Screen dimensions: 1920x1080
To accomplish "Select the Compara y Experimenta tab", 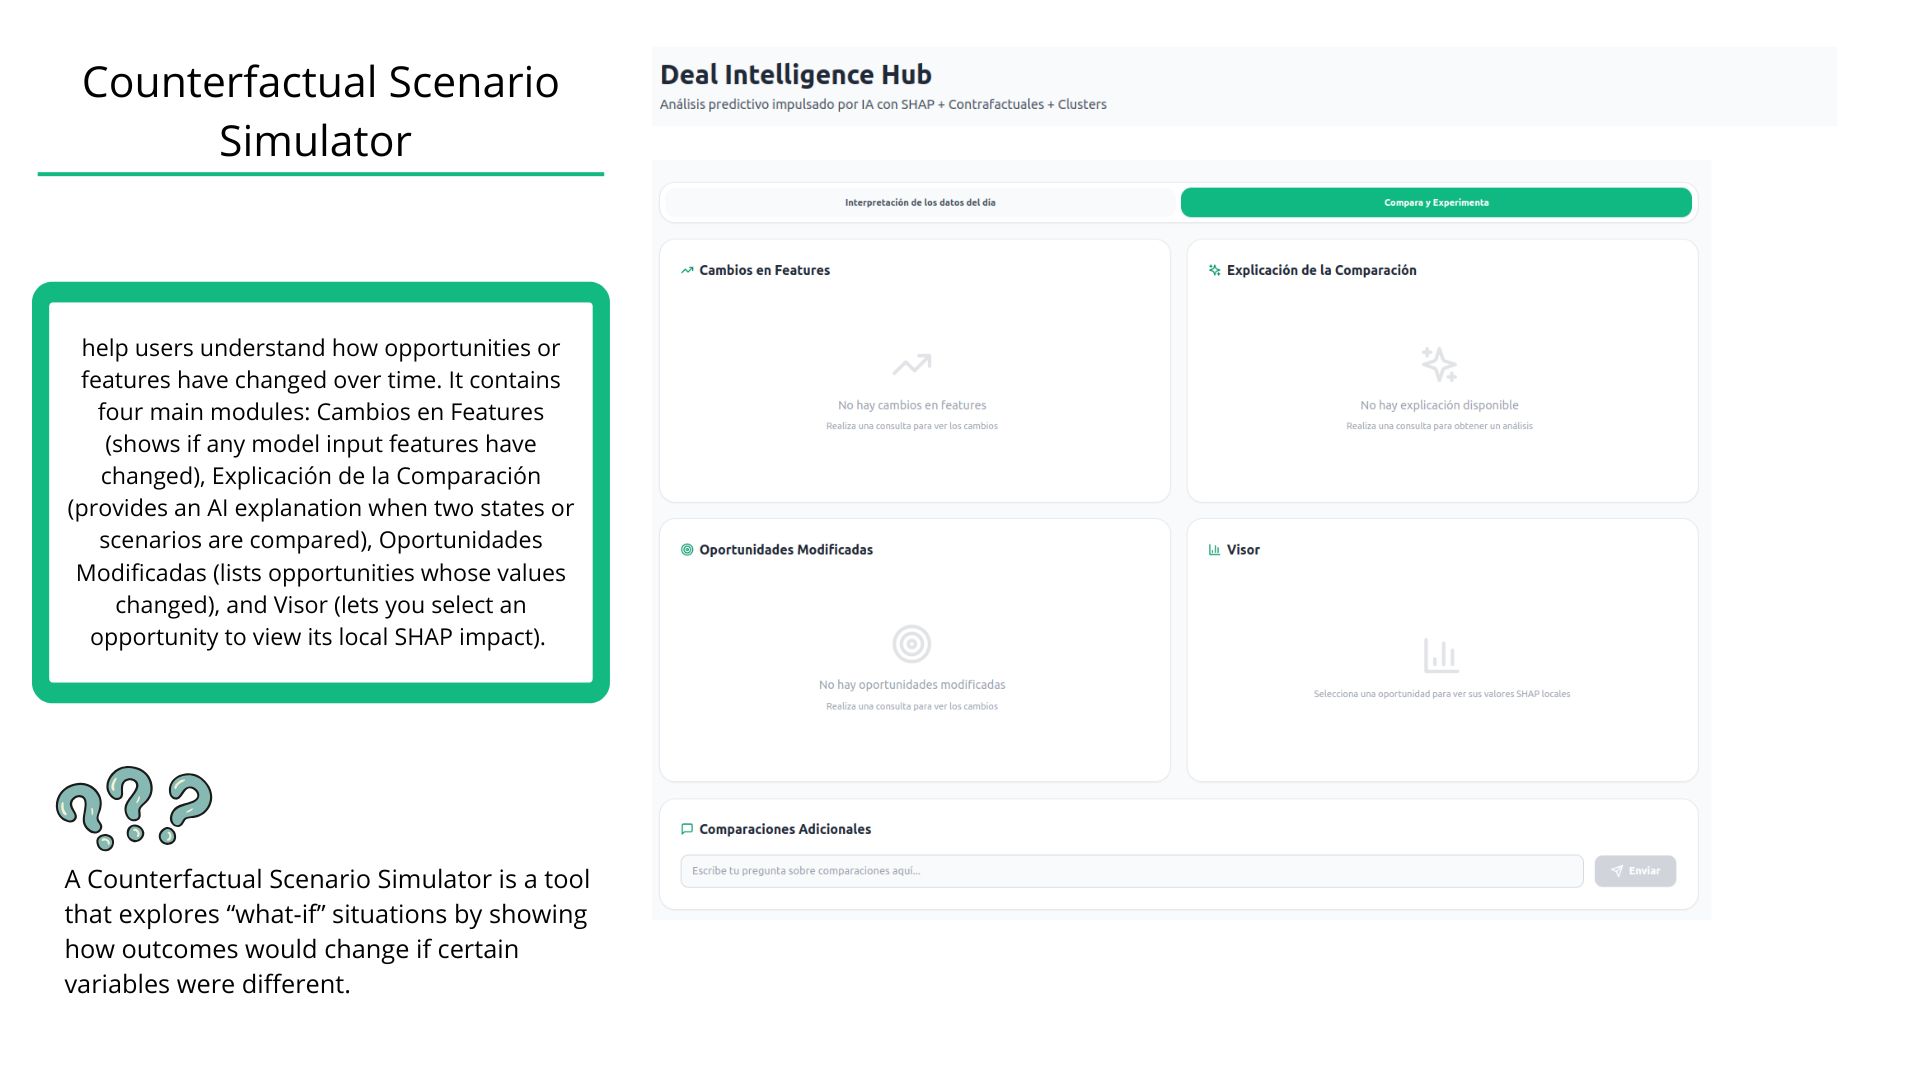I will click(1436, 203).
